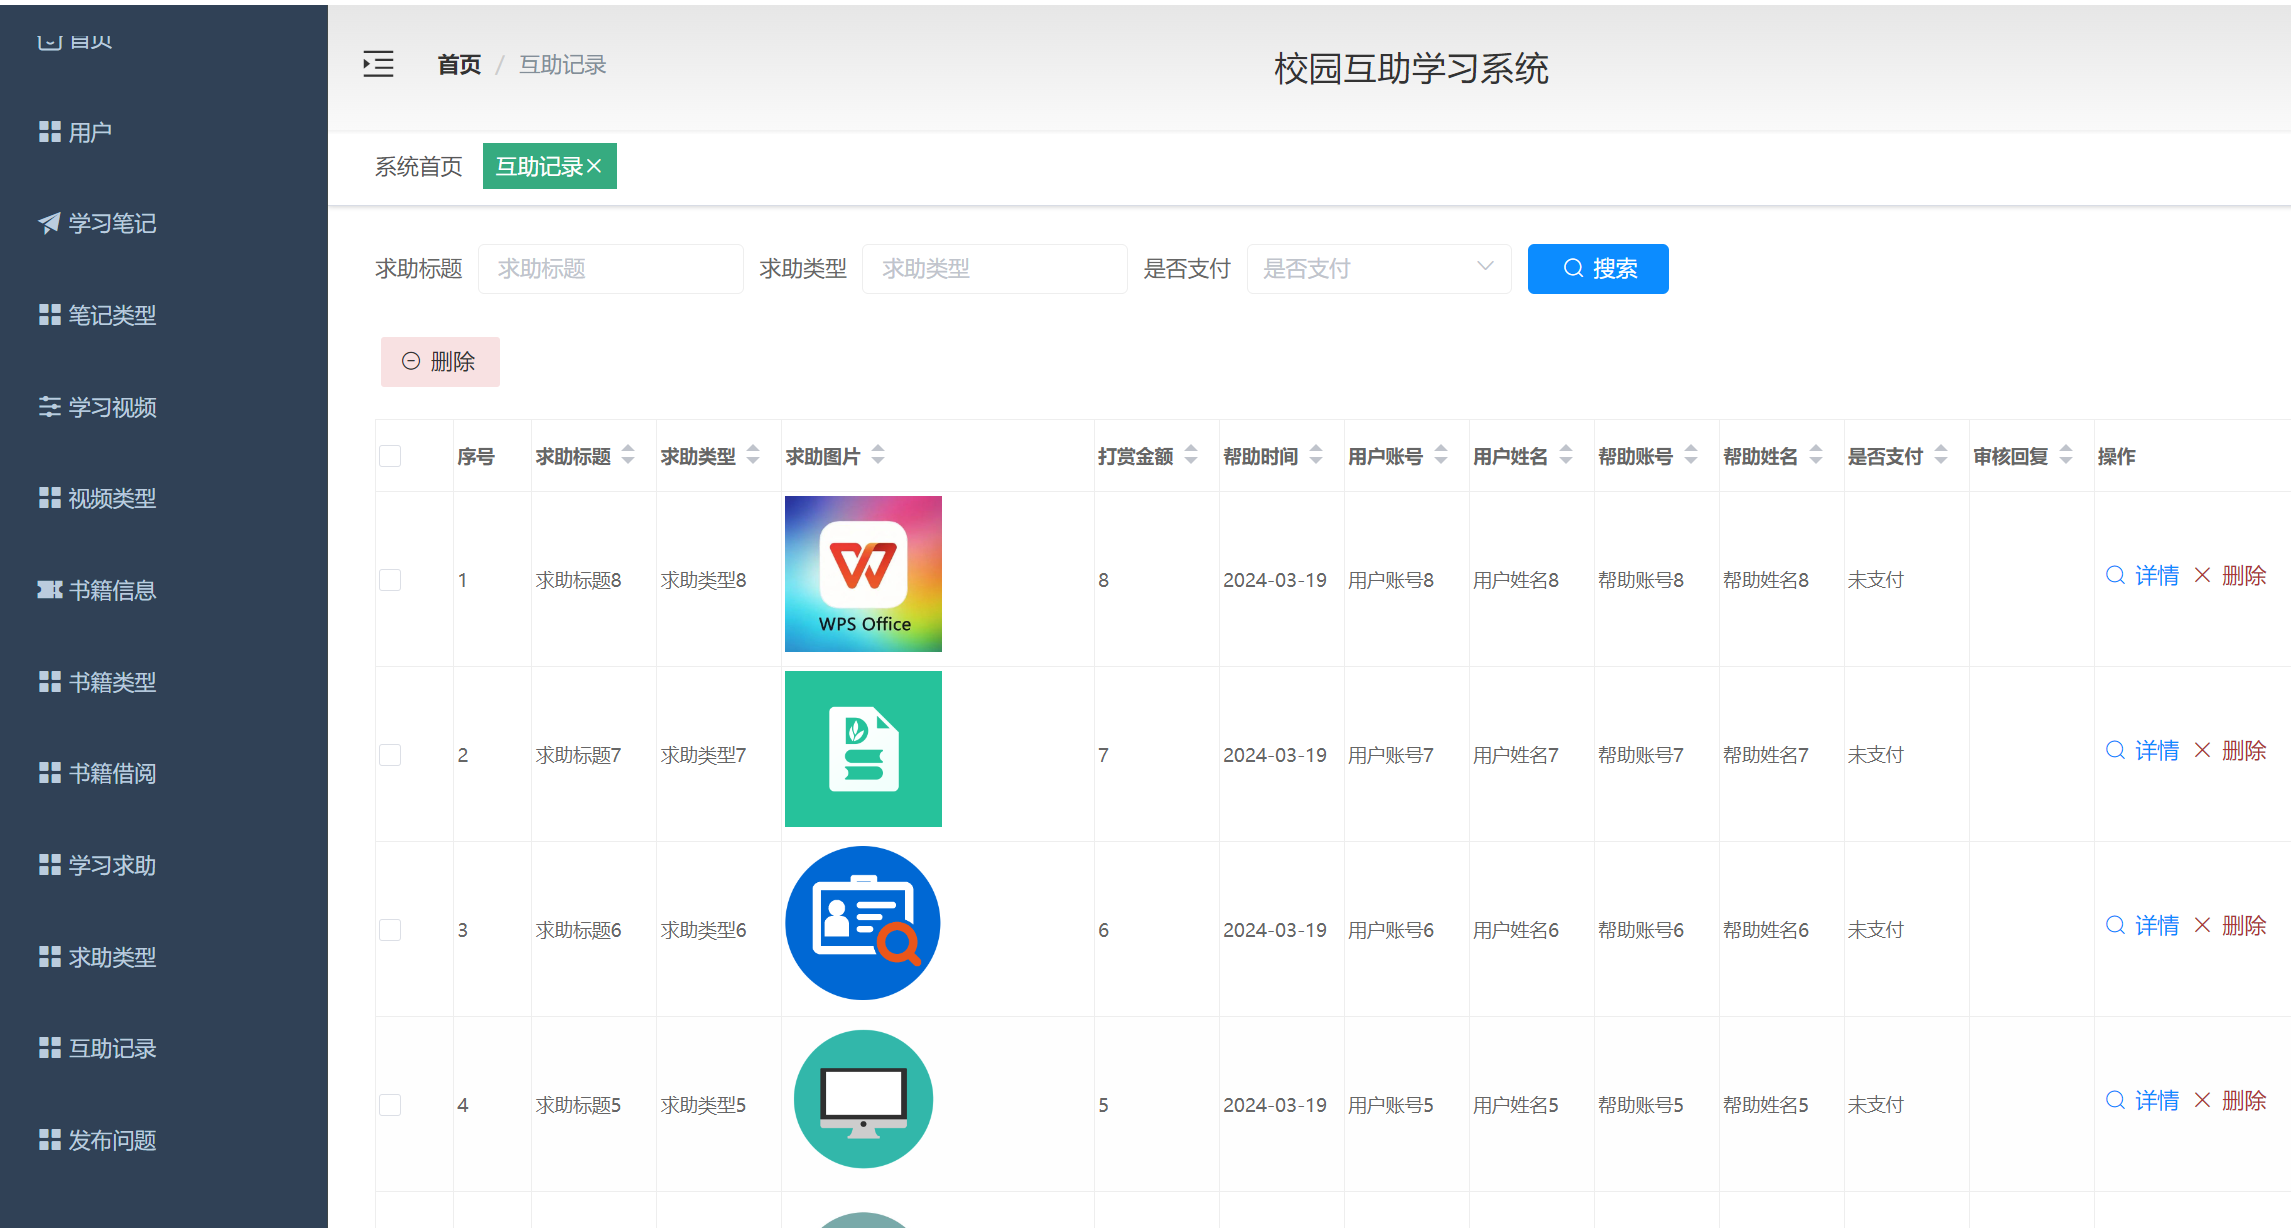
Task: Click the grid icon beside 视频类型
Action: click(49, 498)
